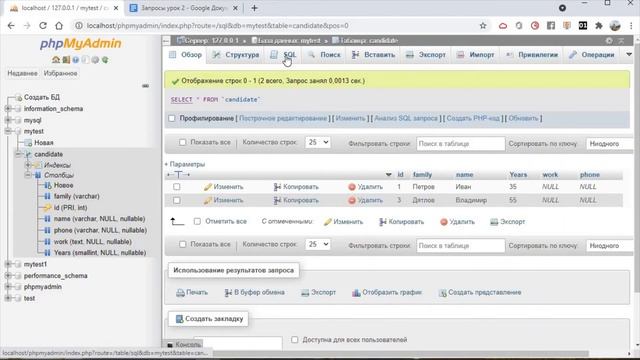The width and height of the screenshot is (640, 360).
Task: Check the top Show all (Показать все) checkbox
Action: [x=182, y=142]
